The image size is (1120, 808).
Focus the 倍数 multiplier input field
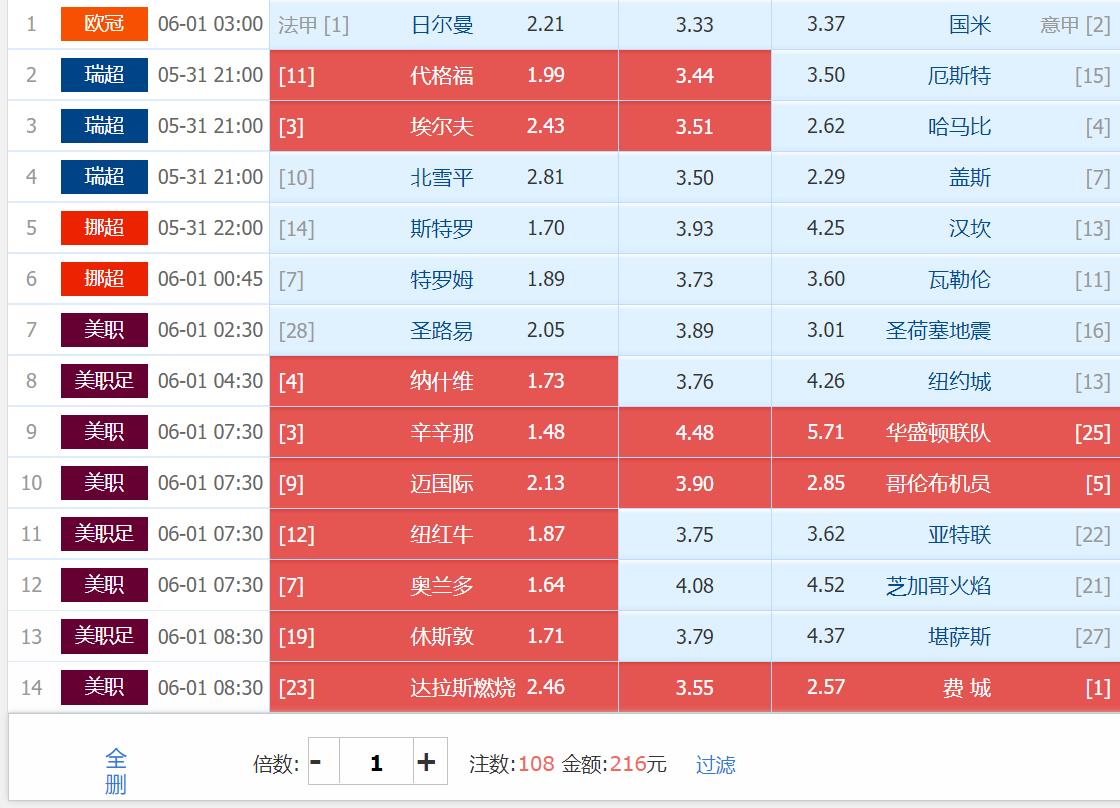coord(376,762)
